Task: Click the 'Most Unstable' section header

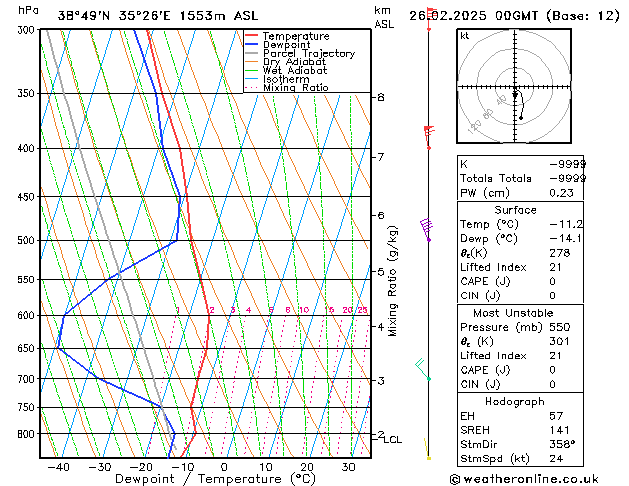Action: pyautogui.click(x=513, y=313)
